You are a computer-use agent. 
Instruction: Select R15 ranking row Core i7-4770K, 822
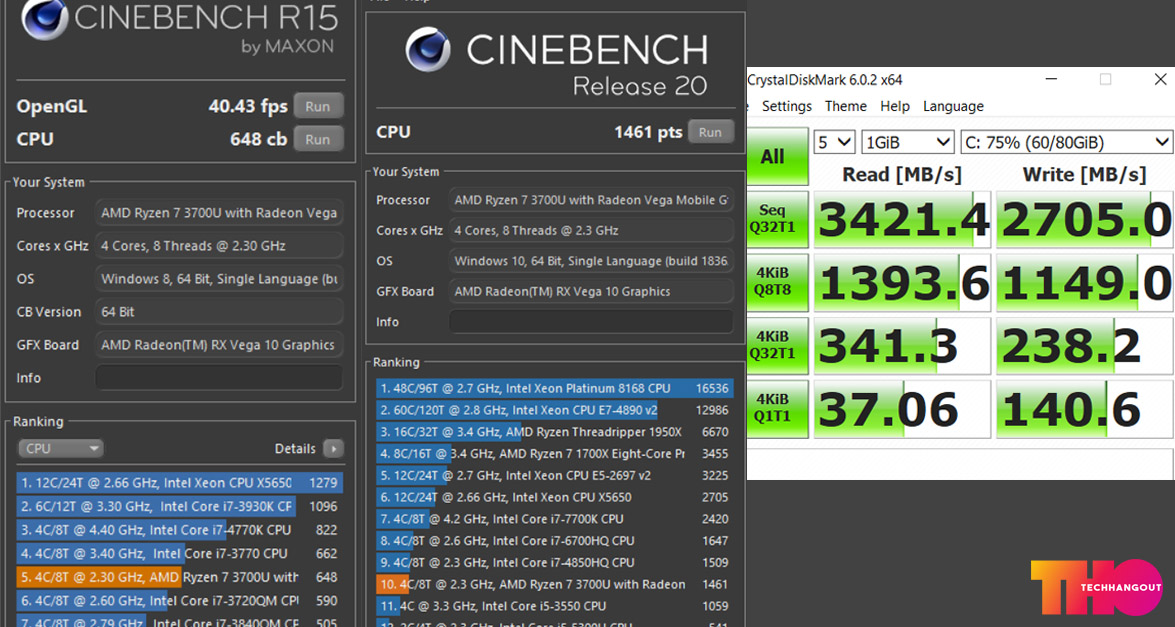(x=180, y=530)
